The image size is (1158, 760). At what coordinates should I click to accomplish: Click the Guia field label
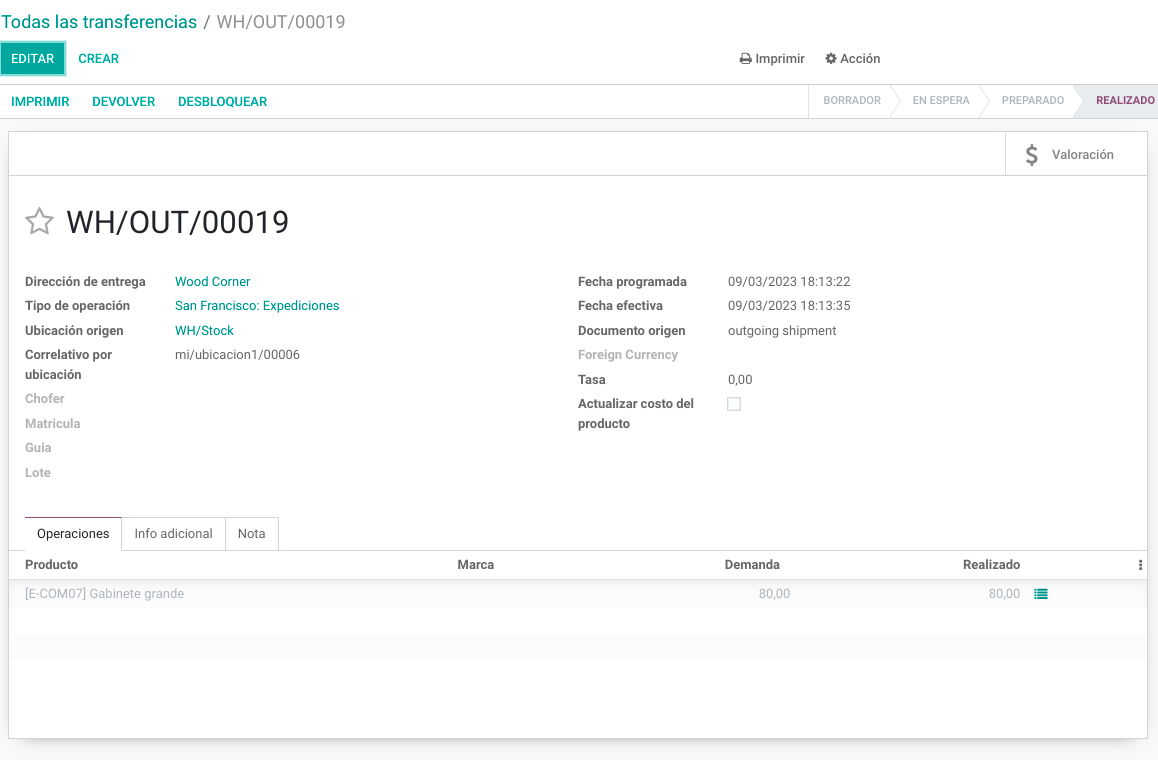(38, 448)
